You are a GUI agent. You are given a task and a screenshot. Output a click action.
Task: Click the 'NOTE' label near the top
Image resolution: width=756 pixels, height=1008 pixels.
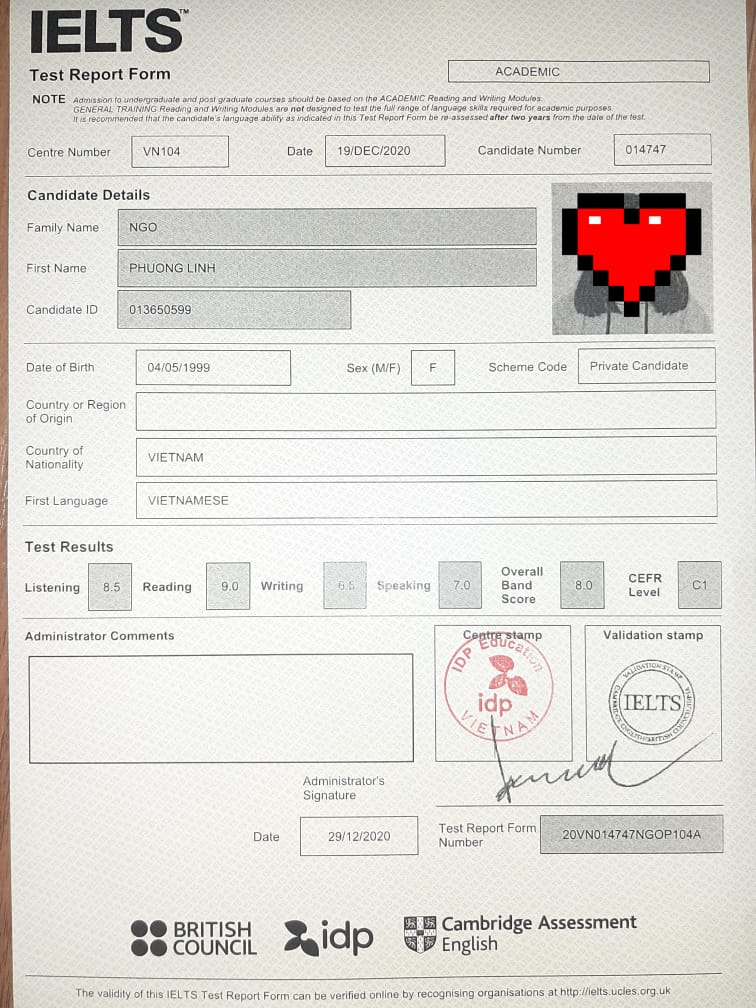click(49, 99)
